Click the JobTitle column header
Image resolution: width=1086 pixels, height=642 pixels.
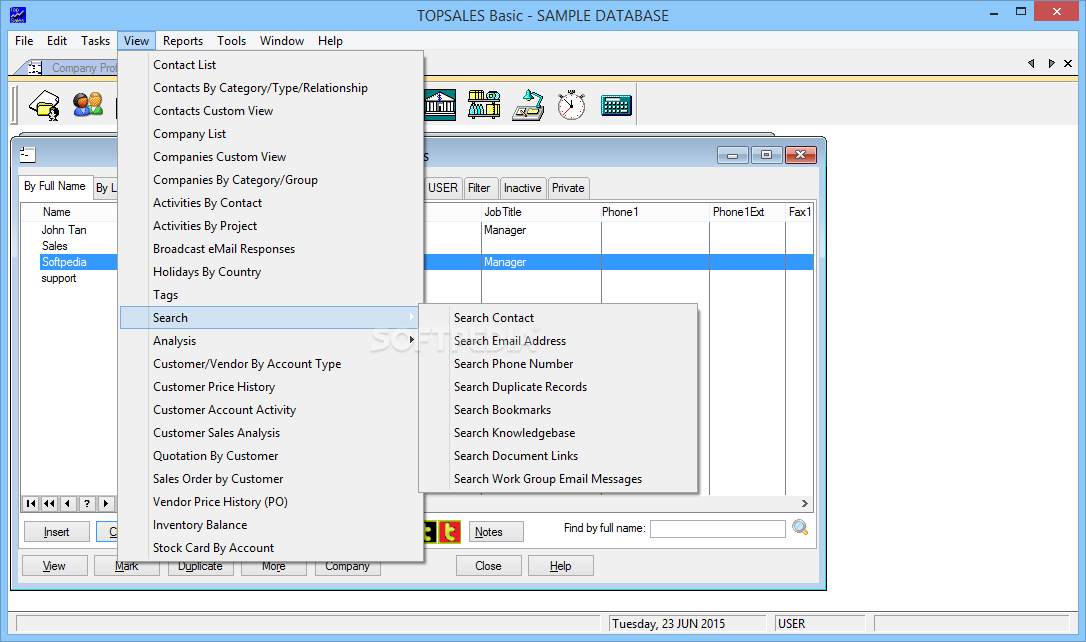coord(540,212)
